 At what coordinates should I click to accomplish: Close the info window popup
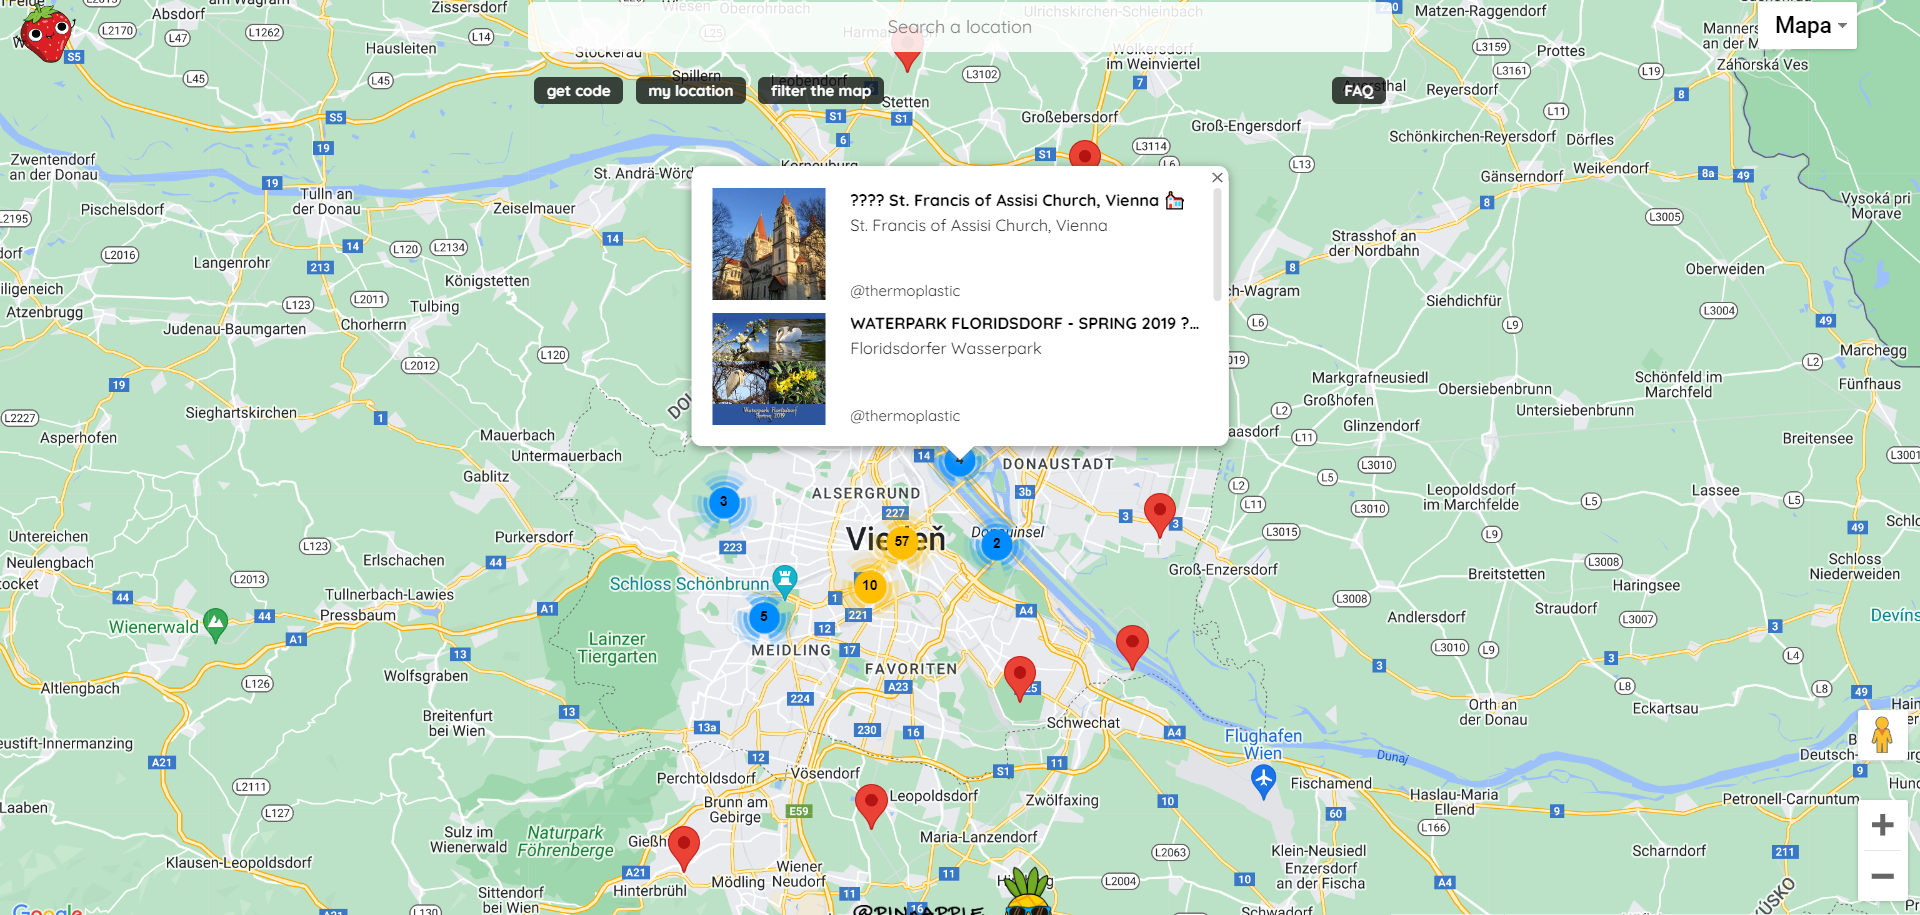click(x=1217, y=178)
